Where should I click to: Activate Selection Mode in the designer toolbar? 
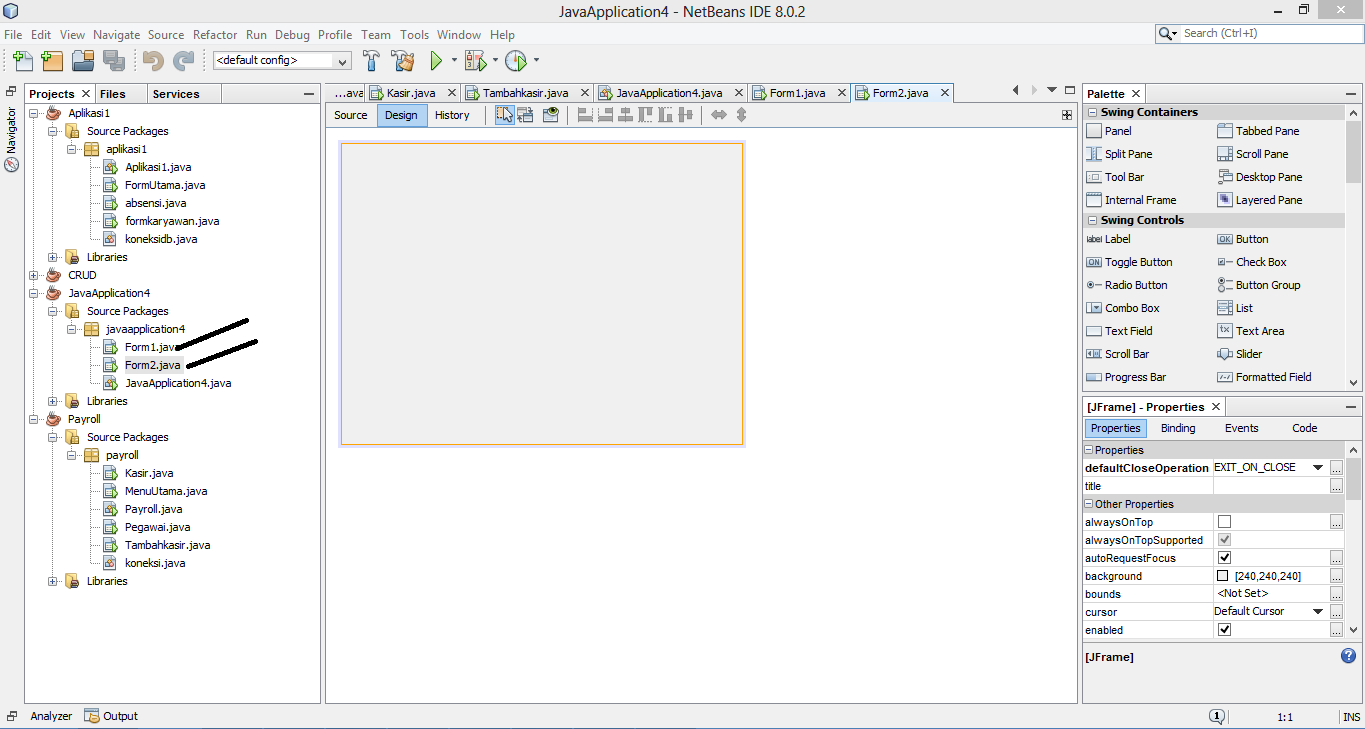[504, 115]
